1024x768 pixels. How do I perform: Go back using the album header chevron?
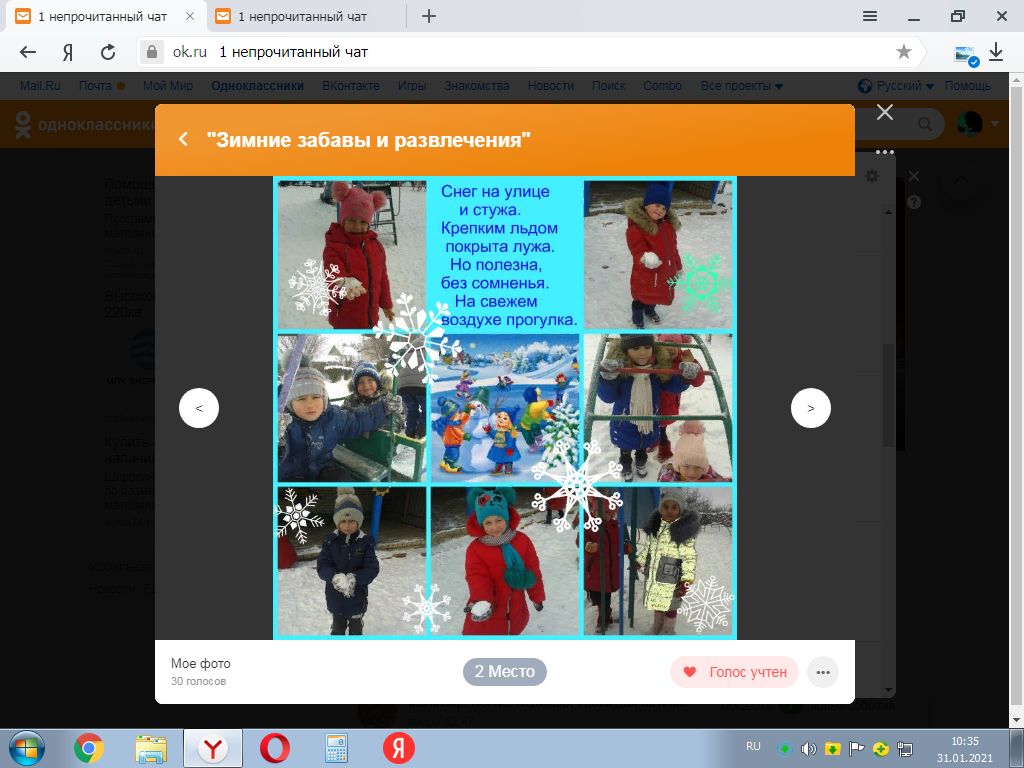coord(183,140)
